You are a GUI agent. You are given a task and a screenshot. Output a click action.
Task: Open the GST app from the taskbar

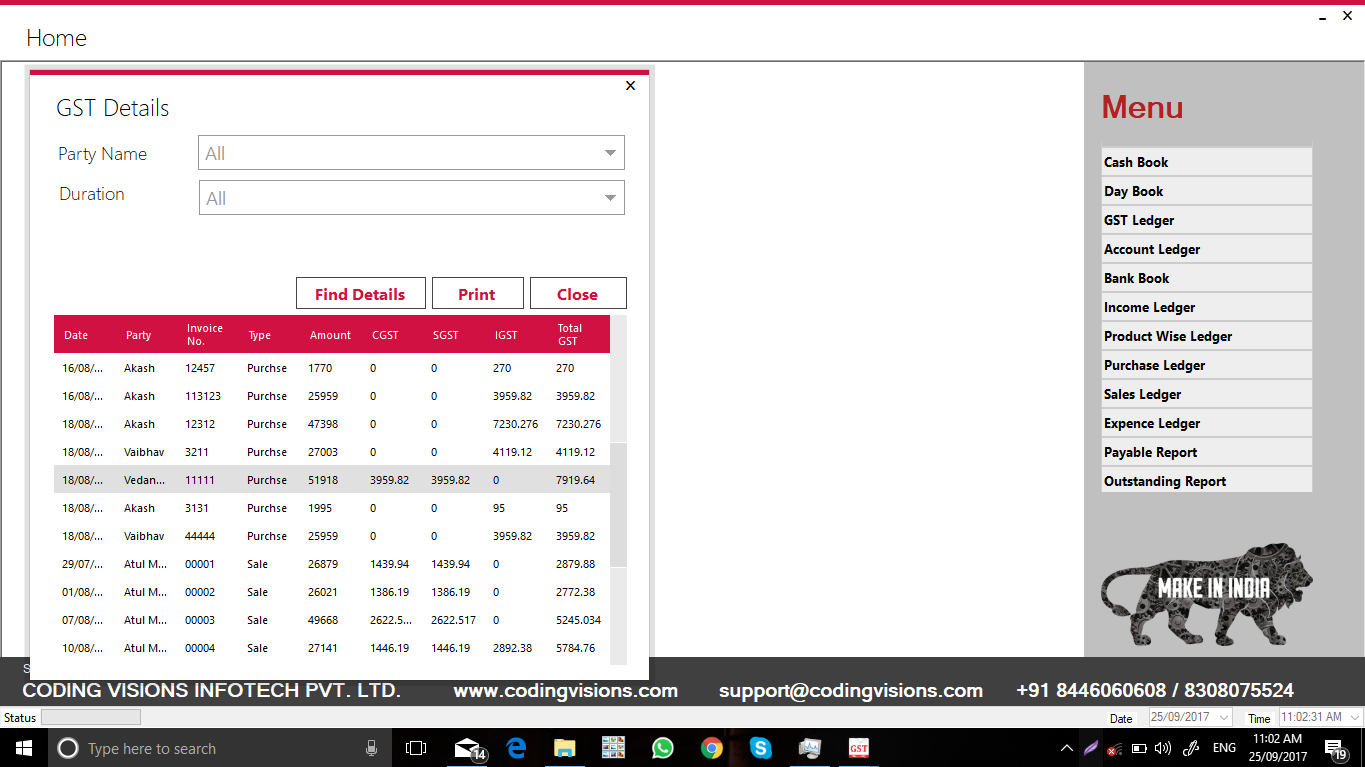point(858,748)
